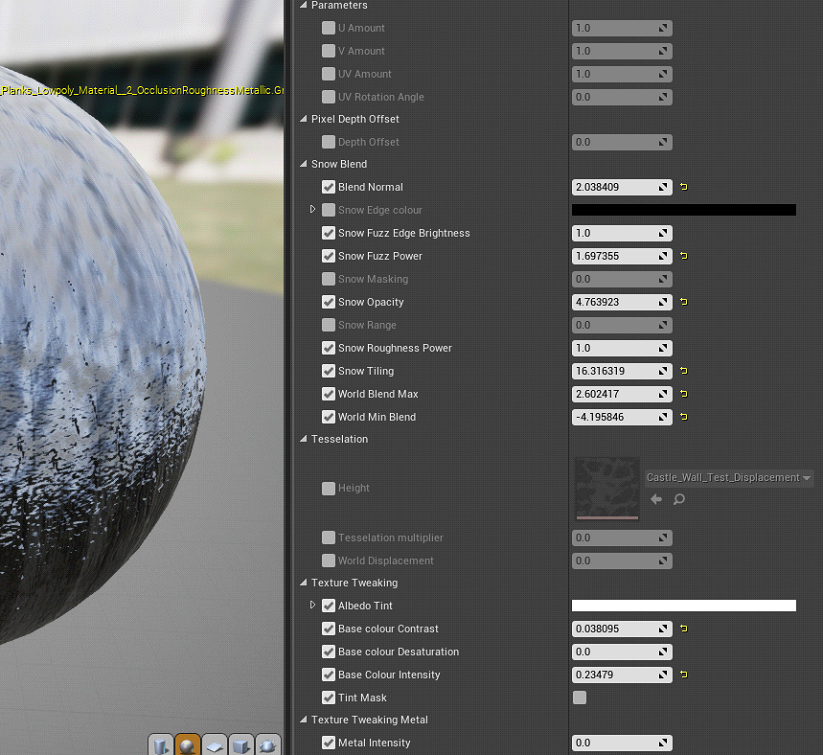The image size is (823, 755).
Task: Click the magnifier to locate the Height texture
Action: point(679,499)
